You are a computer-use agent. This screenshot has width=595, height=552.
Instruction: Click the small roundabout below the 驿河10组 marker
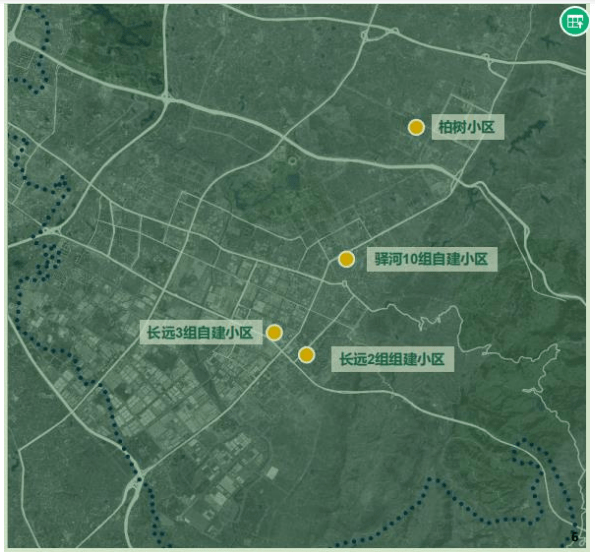click(344, 283)
